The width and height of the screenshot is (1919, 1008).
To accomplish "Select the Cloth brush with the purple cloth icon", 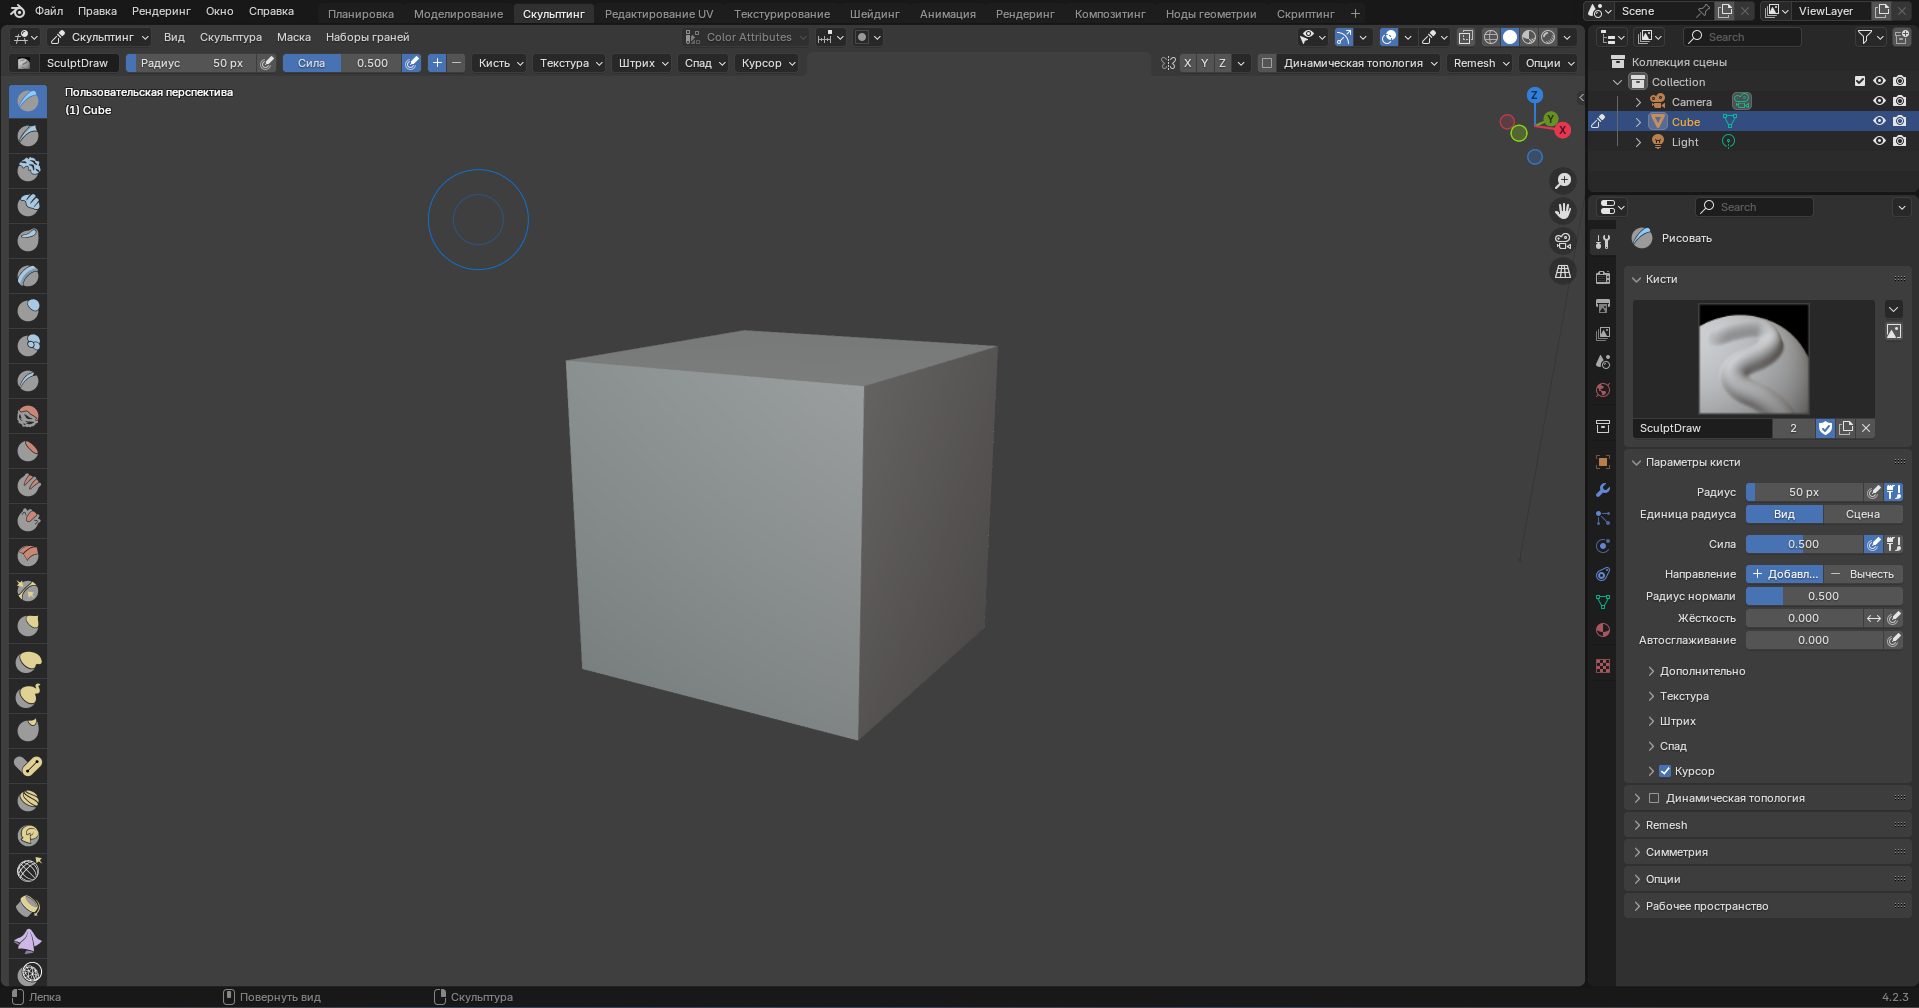I will [28, 941].
